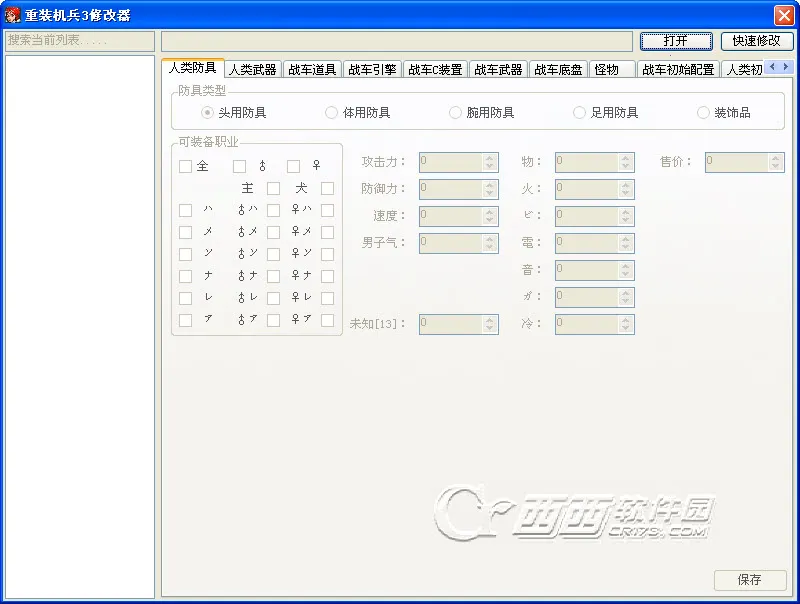The height and width of the screenshot is (604, 800).
Task: Click the application icon in the title bar
Action: coord(14,14)
